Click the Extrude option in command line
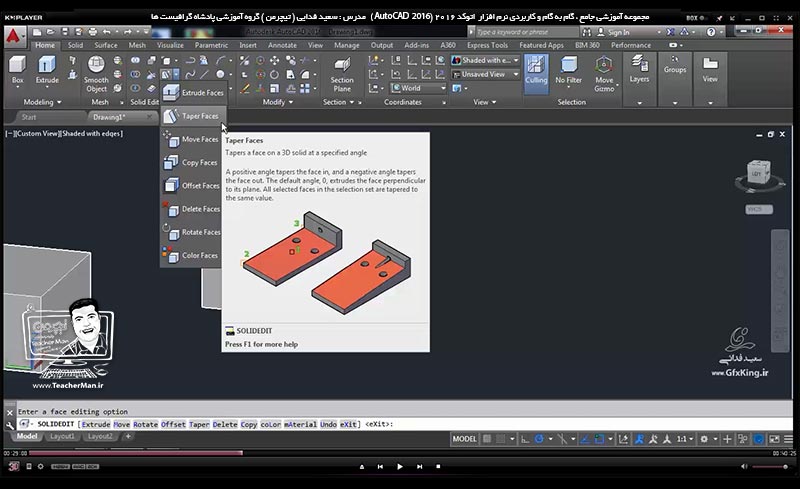The height and width of the screenshot is (489, 800). tap(96, 424)
